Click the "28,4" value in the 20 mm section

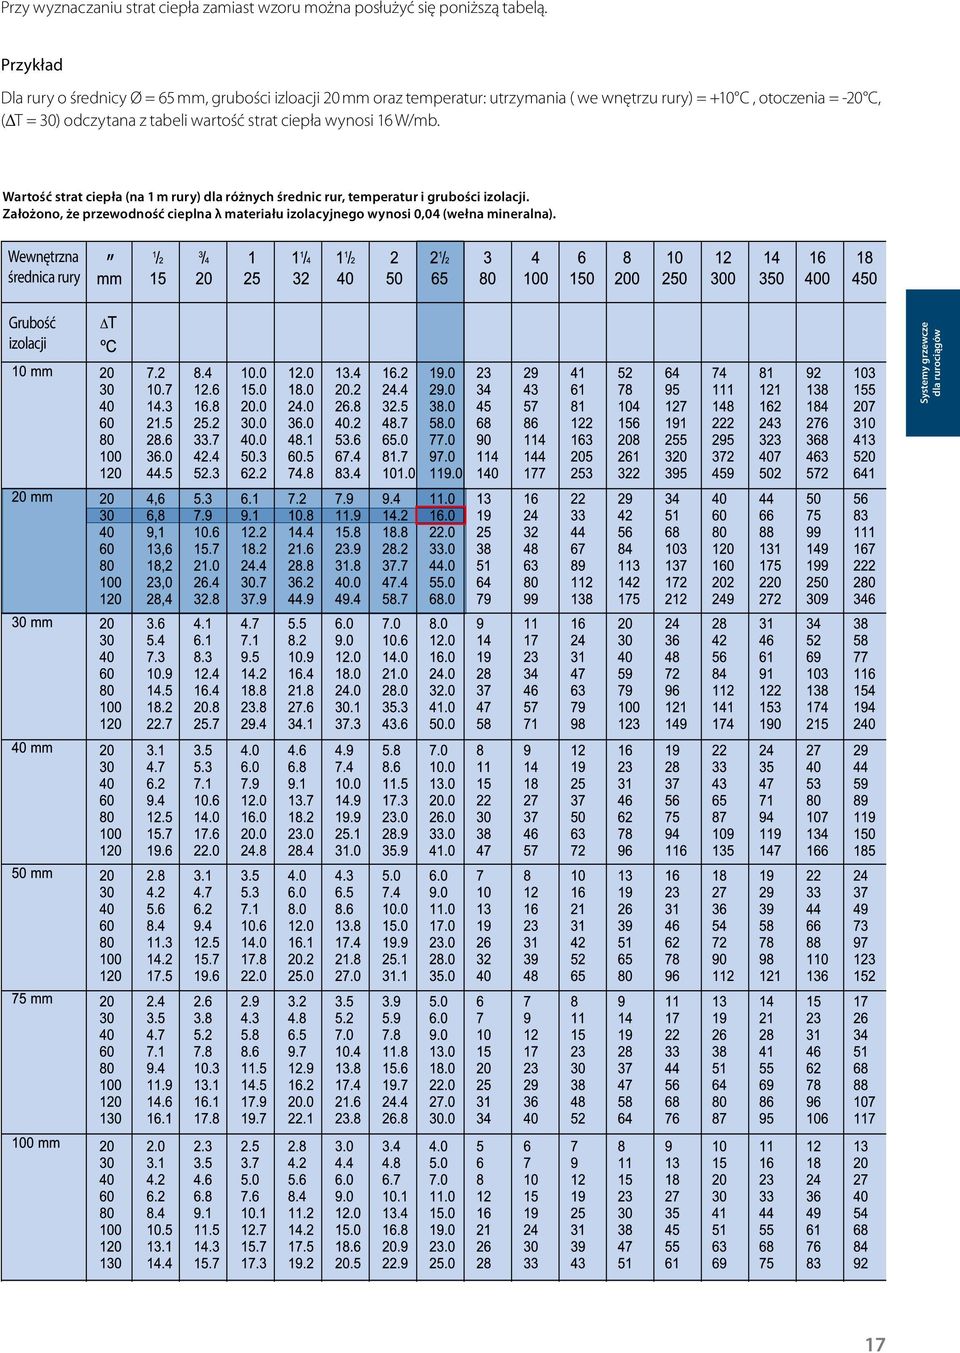159,600
